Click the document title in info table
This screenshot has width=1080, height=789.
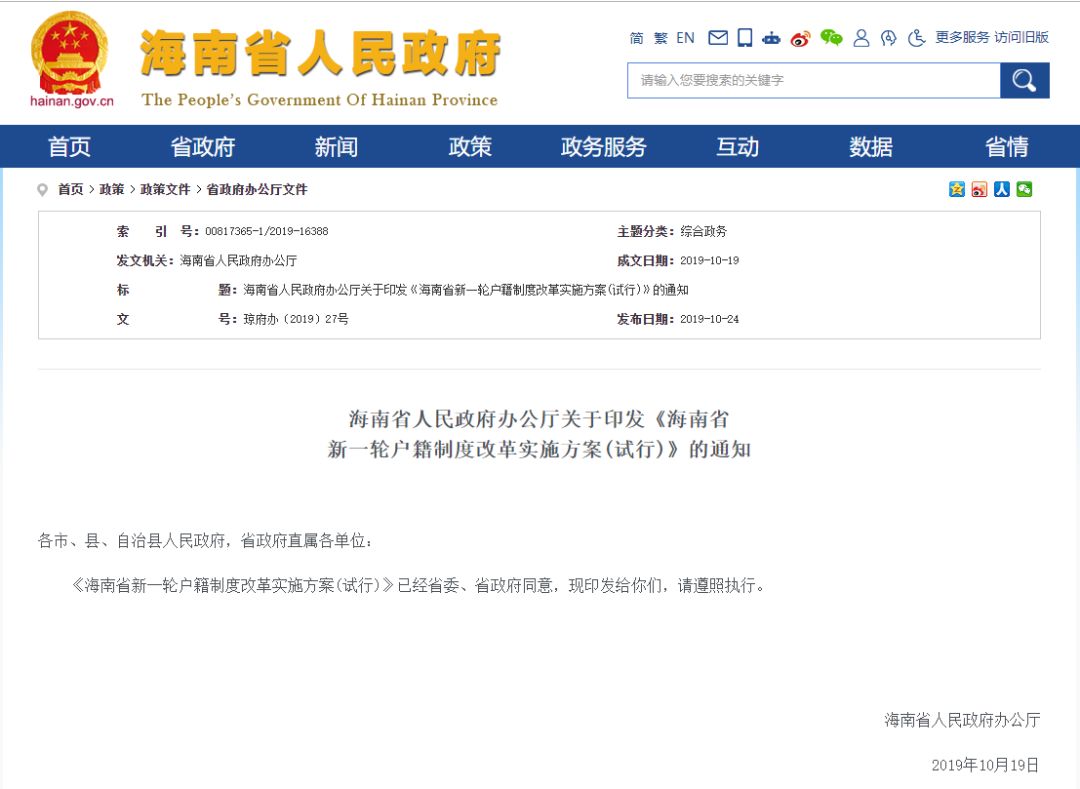(466, 290)
